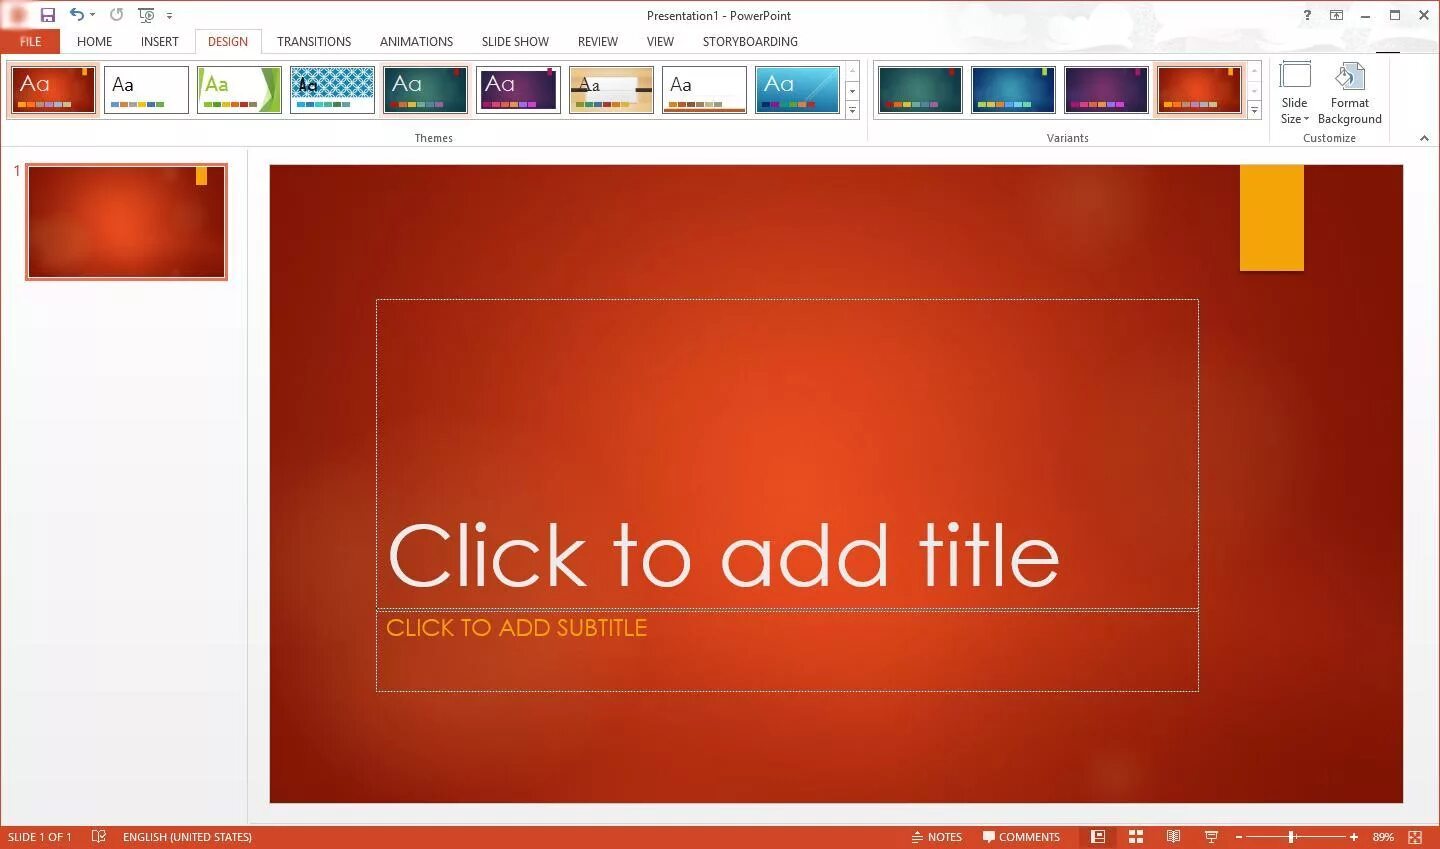Collapse the ribbon with the chevron

coord(1424,138)
